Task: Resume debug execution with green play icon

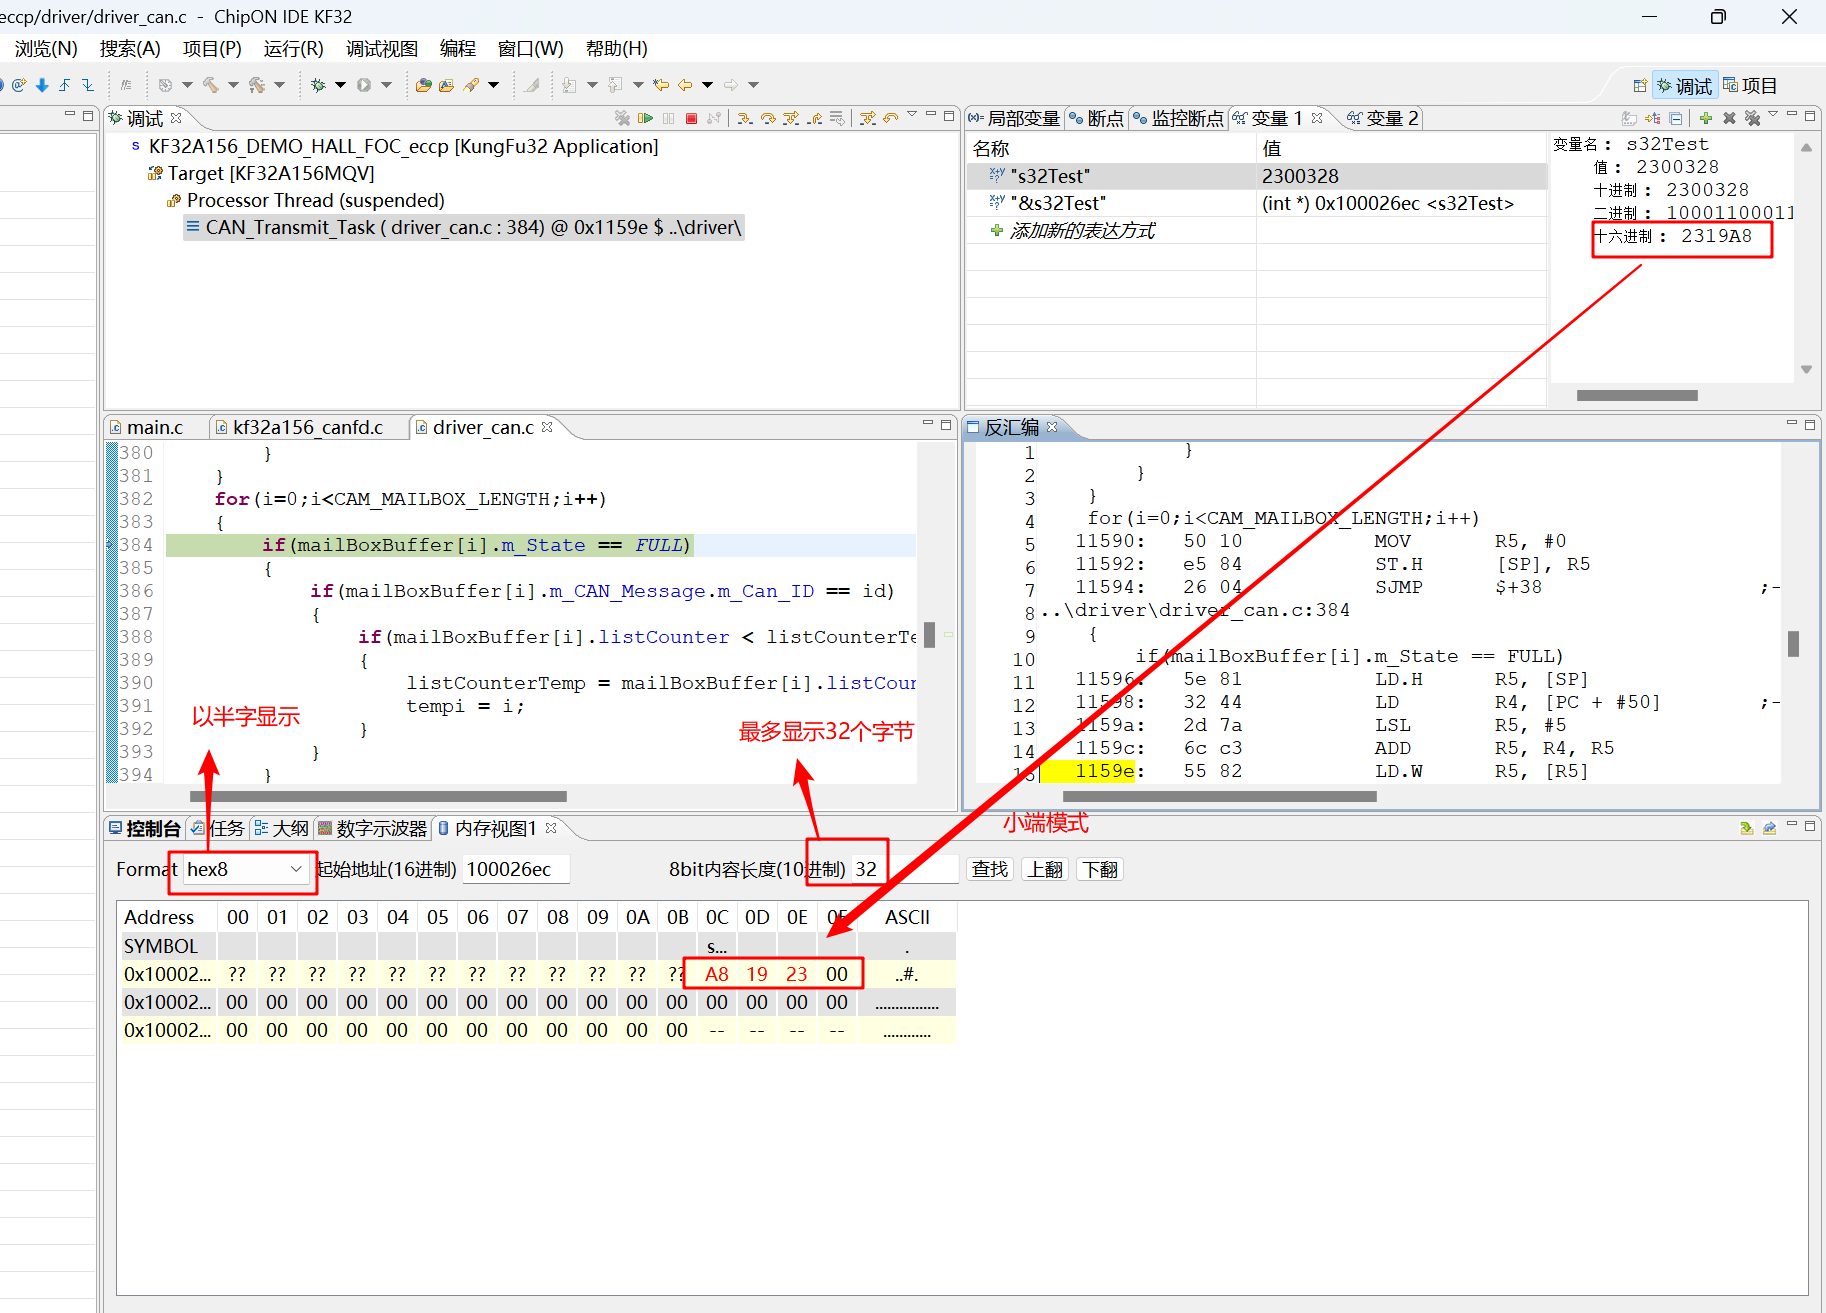Action: click(x=645, y=118)
